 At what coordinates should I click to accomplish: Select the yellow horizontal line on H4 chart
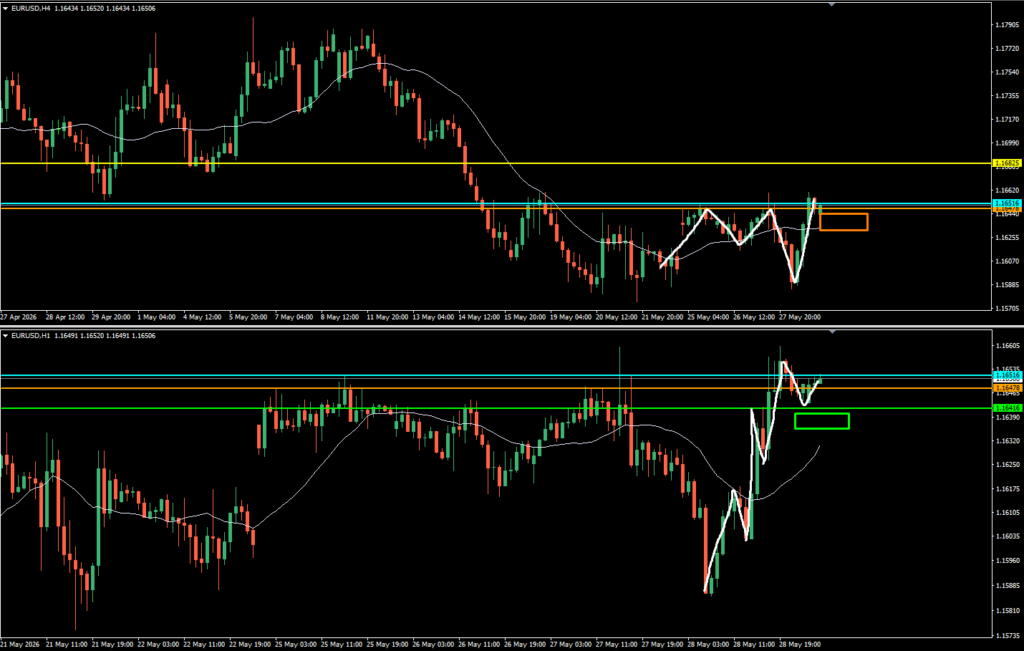[x=496, y=163]
